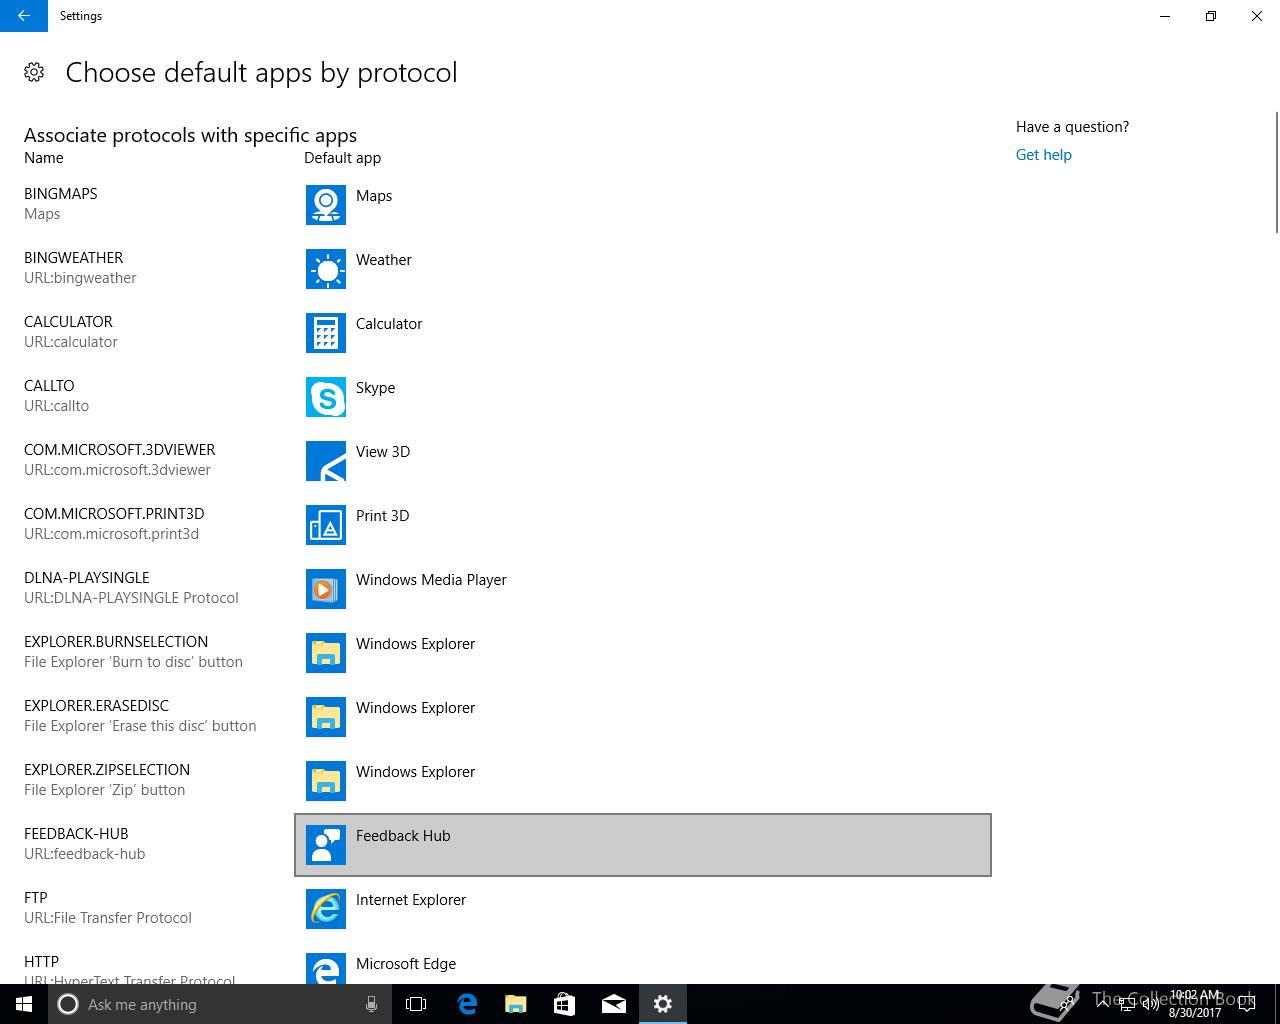The width and height of the screenshot is (1280, 1024).
Task: Click the EXPLORER.ZIPSELECTION protocol name
Action: tap(107, 770)
